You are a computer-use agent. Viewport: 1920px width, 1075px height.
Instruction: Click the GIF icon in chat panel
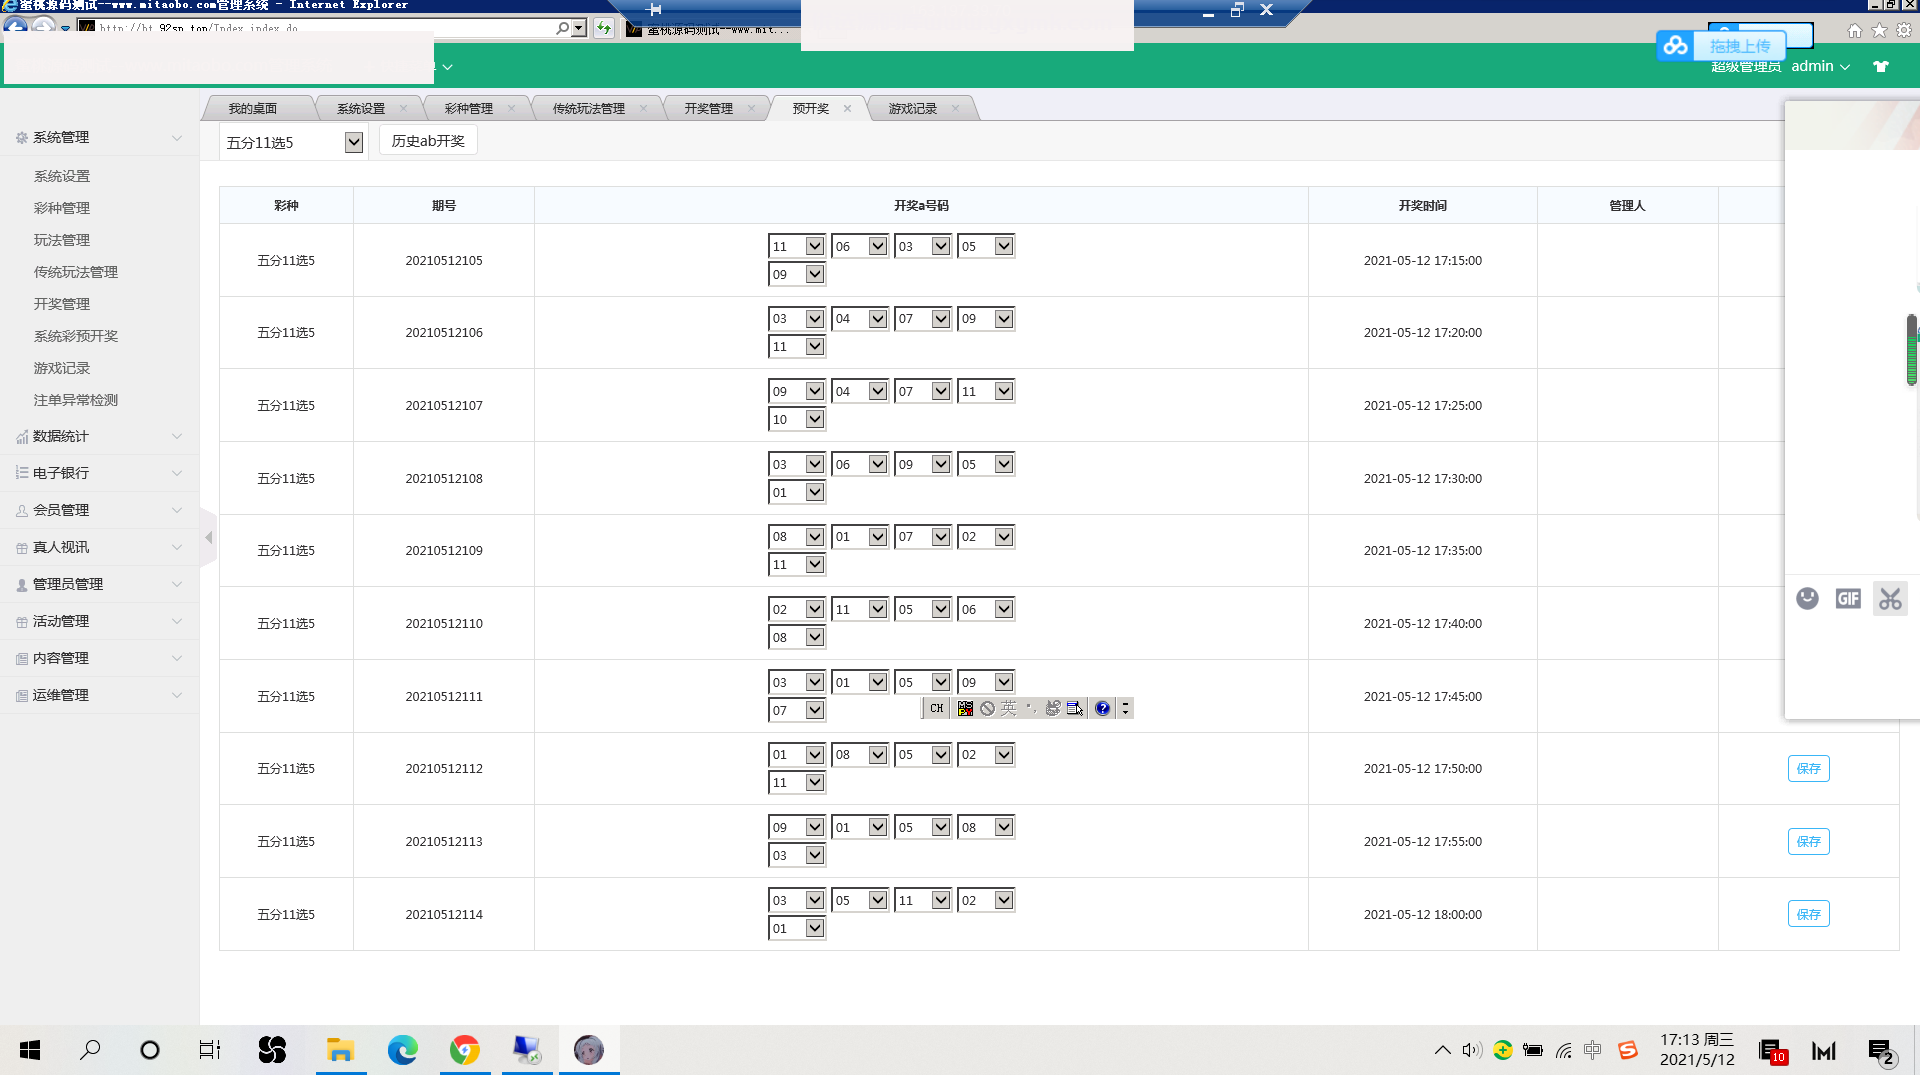coord(1848,598)
